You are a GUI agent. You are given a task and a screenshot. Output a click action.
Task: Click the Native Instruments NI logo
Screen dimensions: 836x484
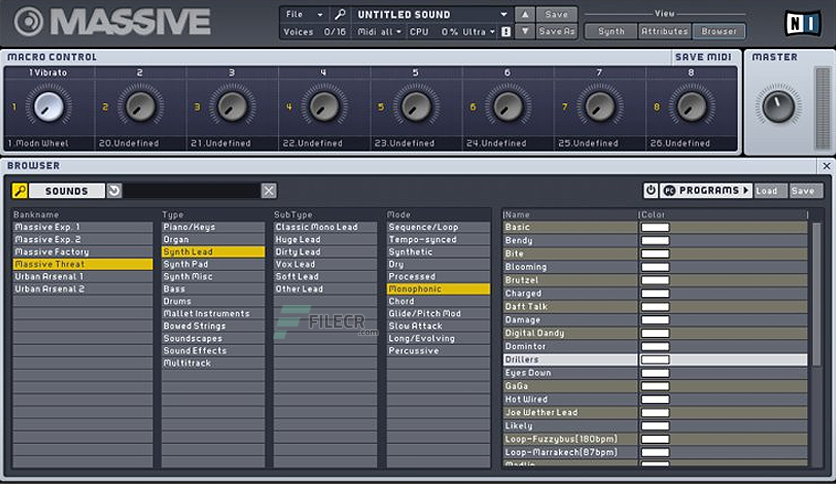pyautogui.click(x=802, y=23)
